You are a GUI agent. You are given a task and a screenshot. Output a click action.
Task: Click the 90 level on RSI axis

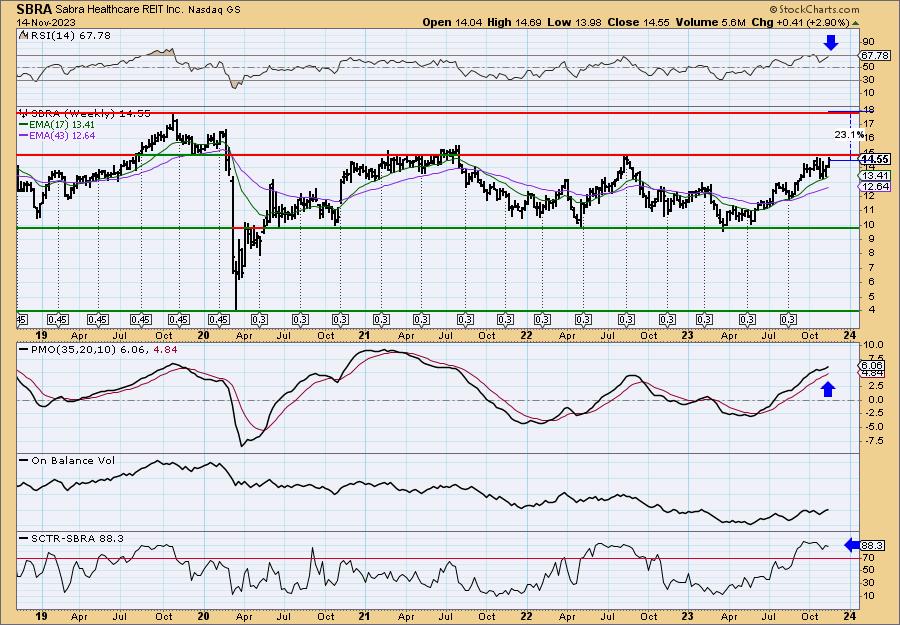coord(867,42)
